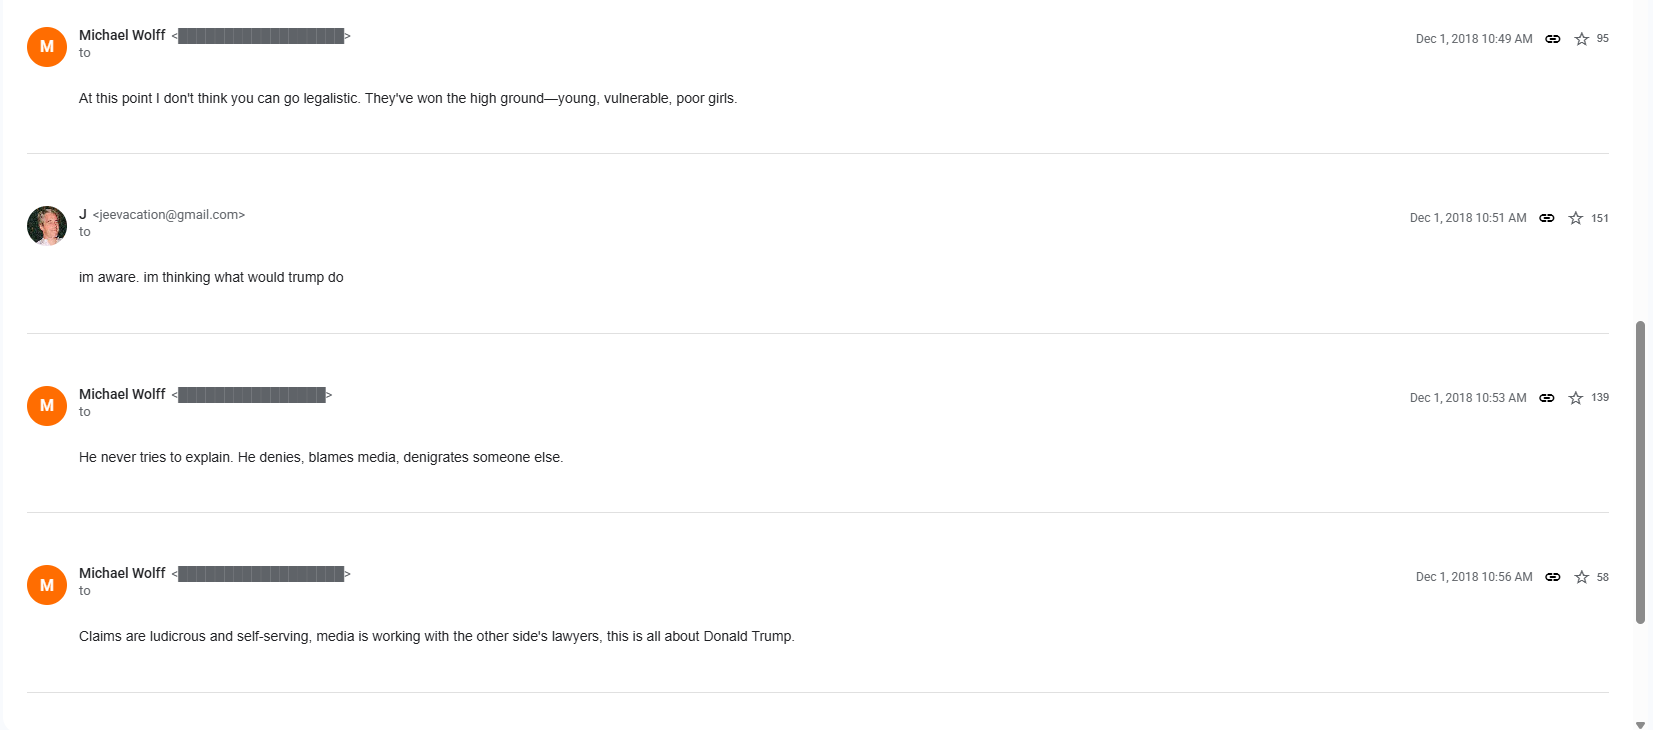The image size is (1653, 730).
Task: Copy link for the 10:51 AM message
Action: (1546, 218)
